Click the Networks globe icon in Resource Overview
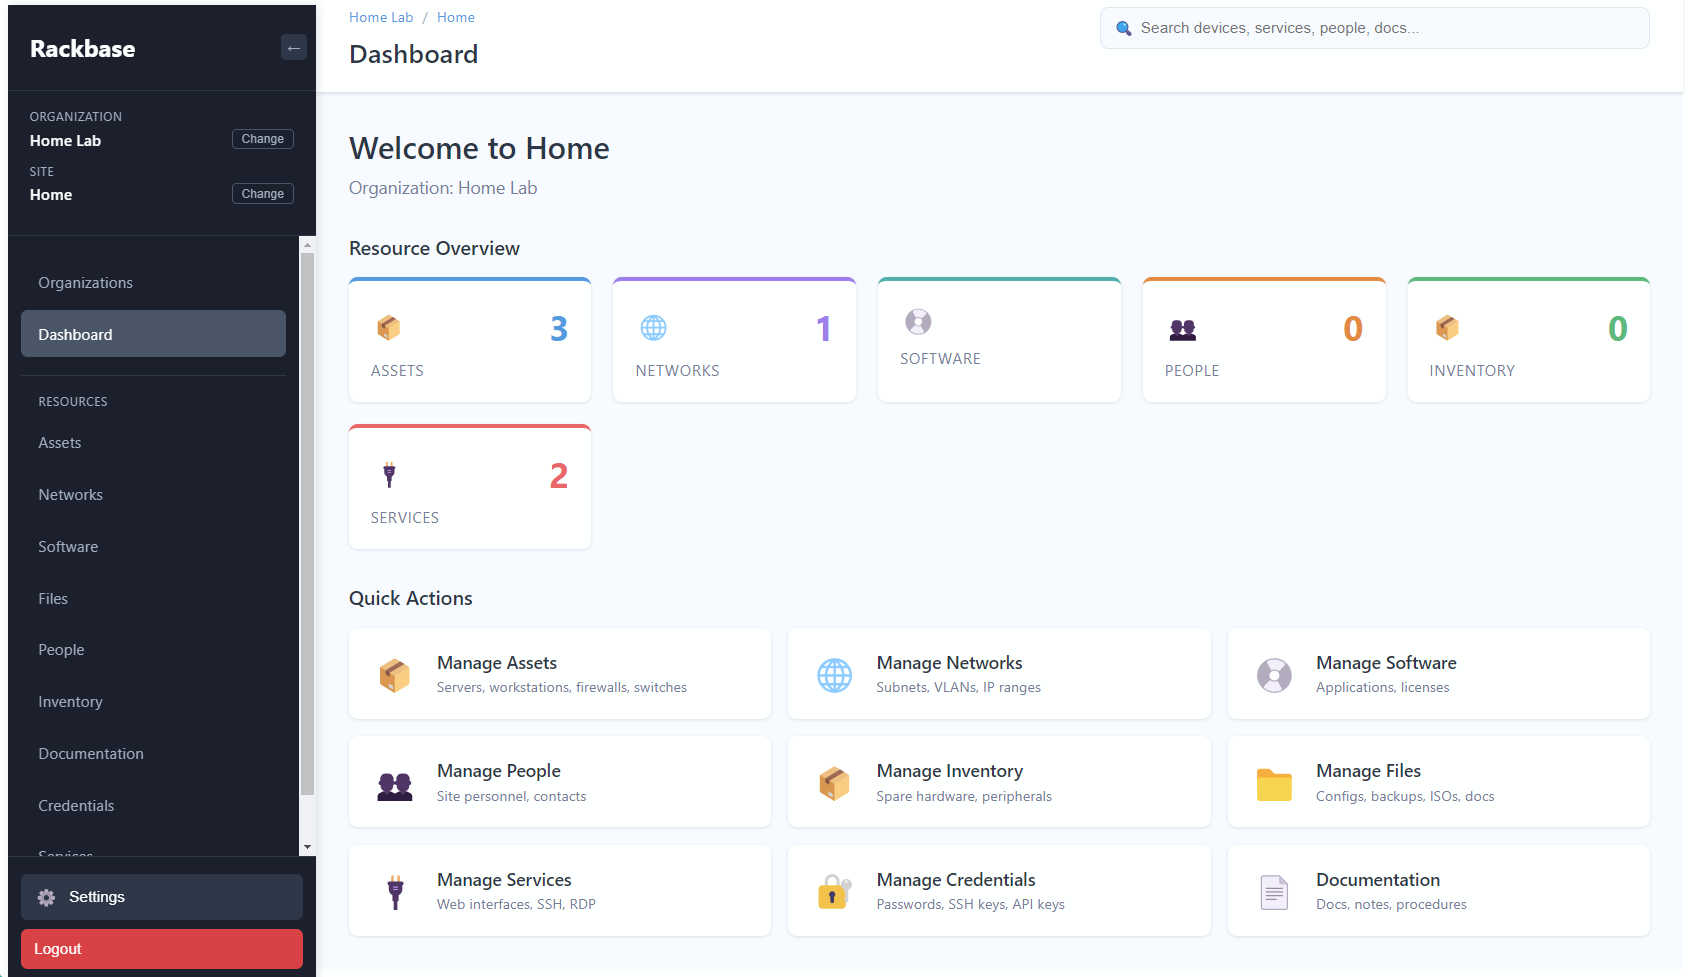The height and width of the screenshot is (977, 1688). 654,328
